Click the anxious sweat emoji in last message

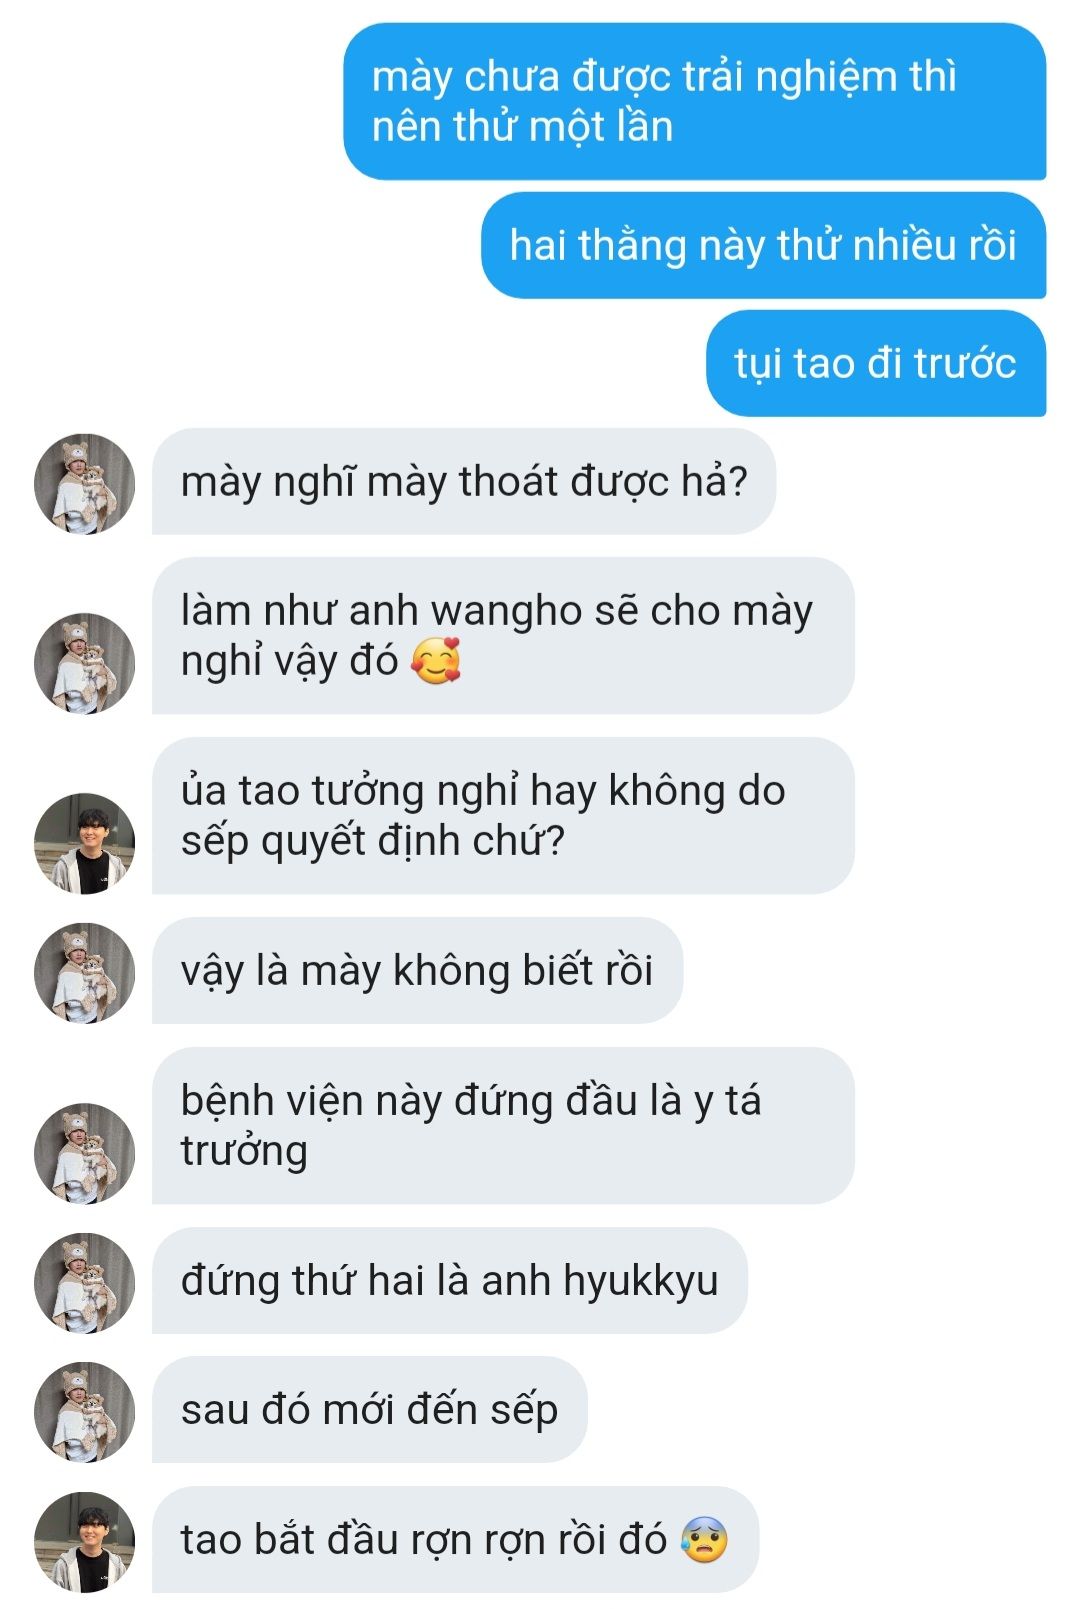point(704,1539)
